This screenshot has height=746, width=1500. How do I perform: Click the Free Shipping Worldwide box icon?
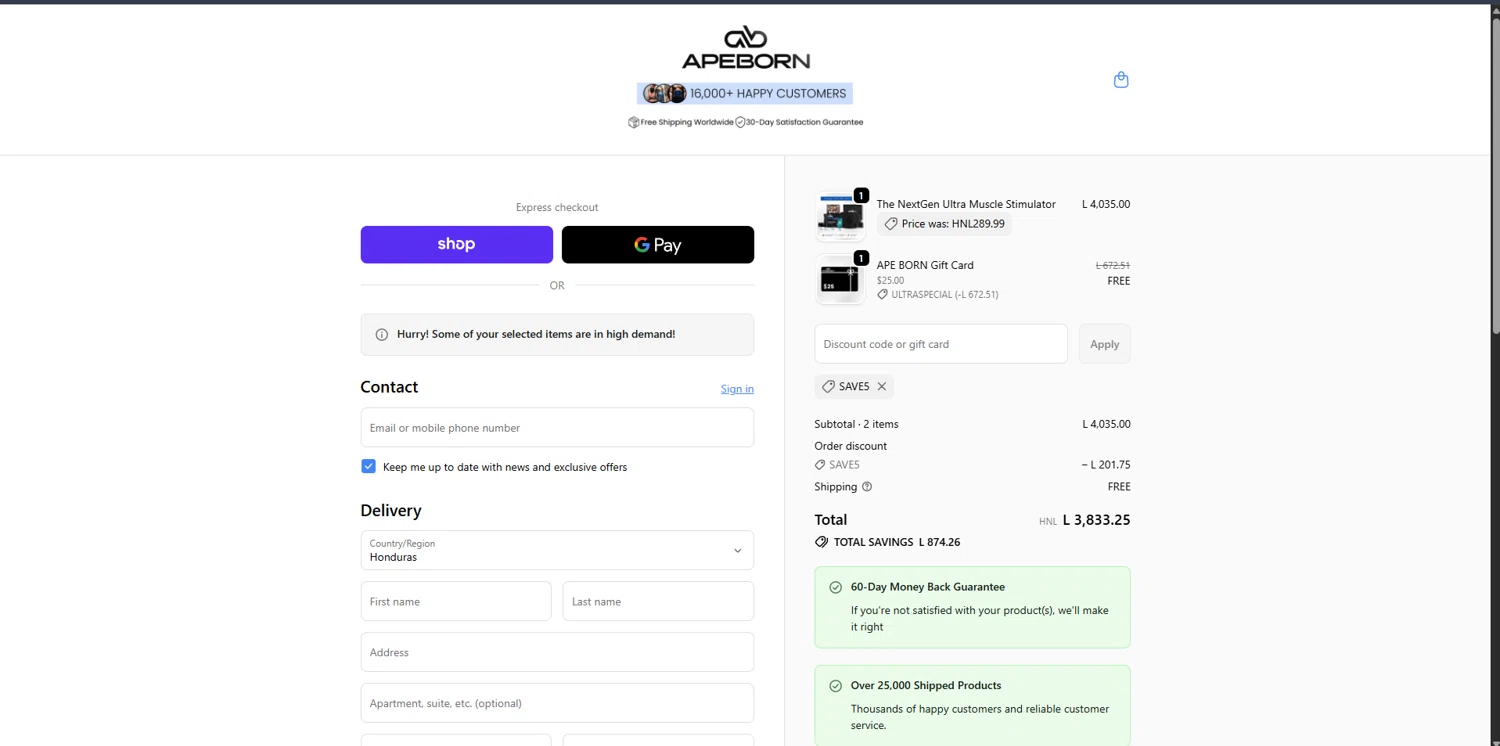coord(633,122)
